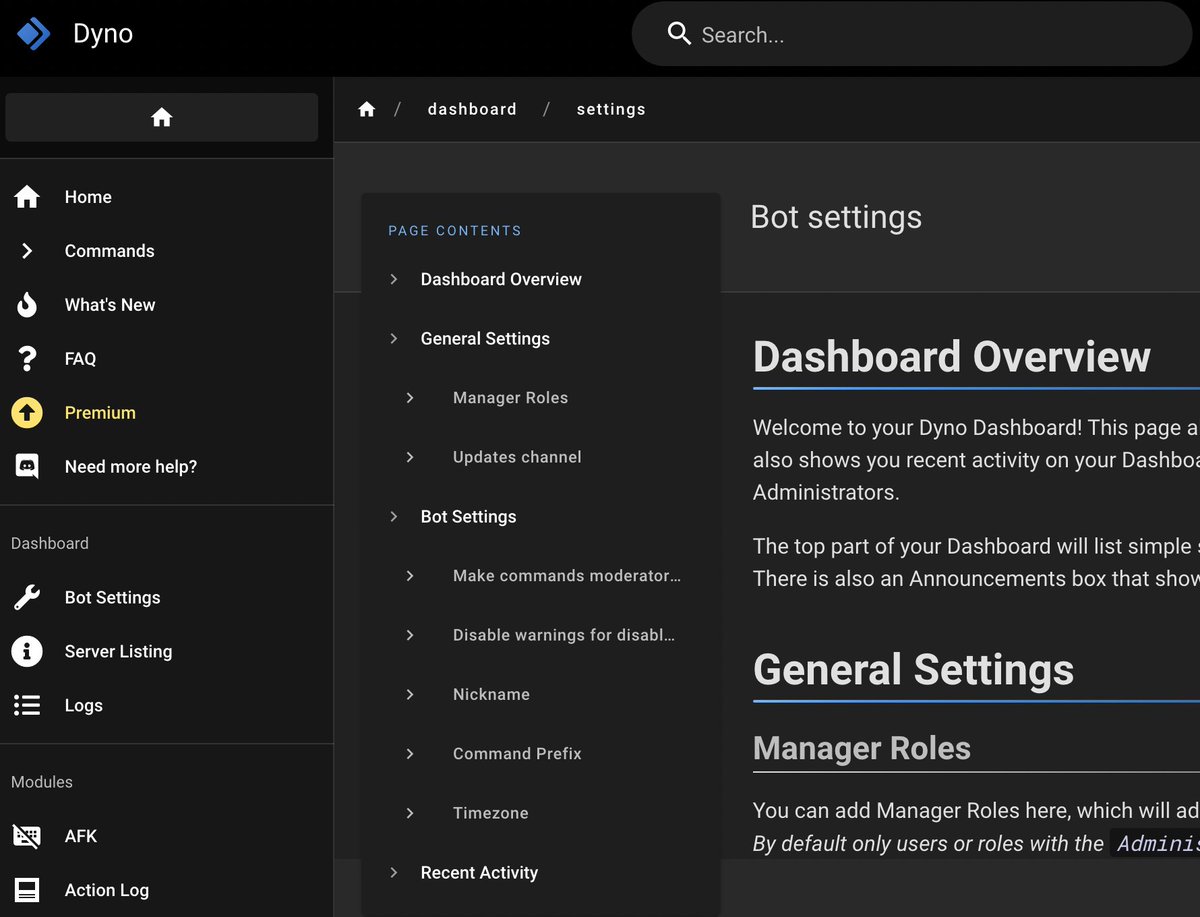Click the Dyno brand name
This screenshot has width=1200, height=917.
tap(103, 34)
